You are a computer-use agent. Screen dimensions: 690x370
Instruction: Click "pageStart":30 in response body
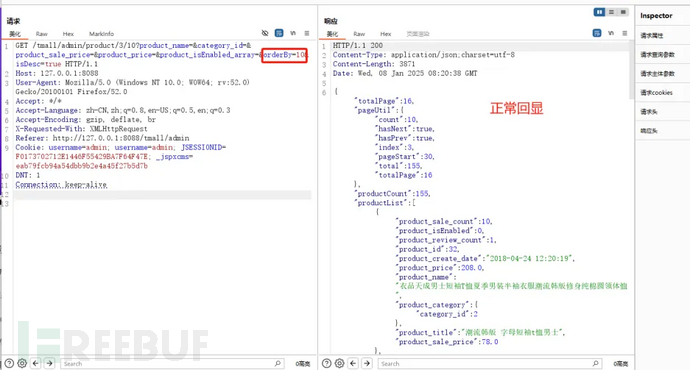pos(405,157)
